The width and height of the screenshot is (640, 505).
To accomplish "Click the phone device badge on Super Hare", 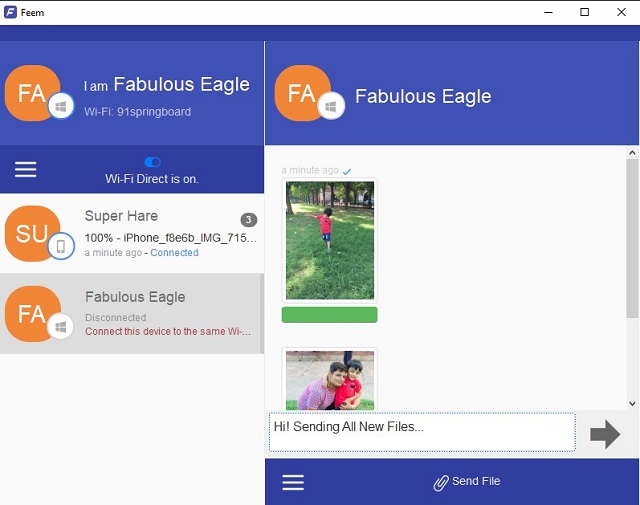I will [x=61, y=246].
